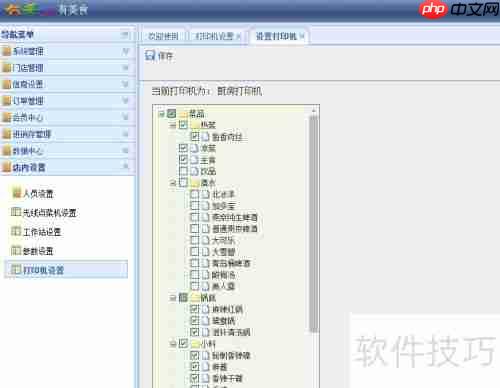The width and height of the screenshot is (500, 388).
Task: Toggle the 锅底 category checkbox
Action: (183, 298)
